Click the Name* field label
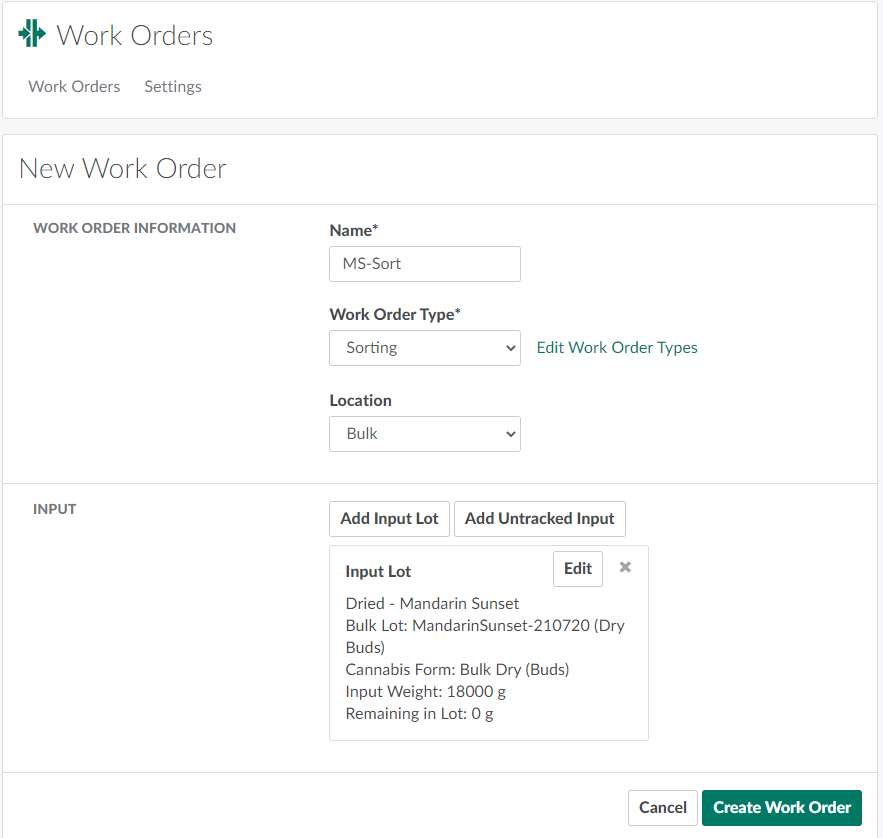The image size is (883, 838). click(x=354, y=230)
